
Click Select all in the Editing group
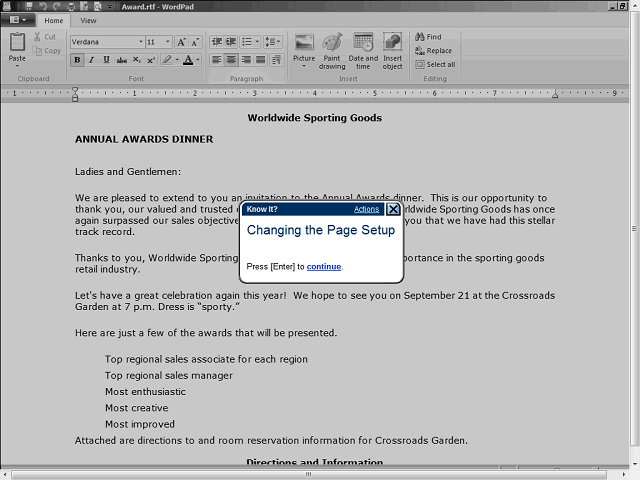[x=435, y=64]
